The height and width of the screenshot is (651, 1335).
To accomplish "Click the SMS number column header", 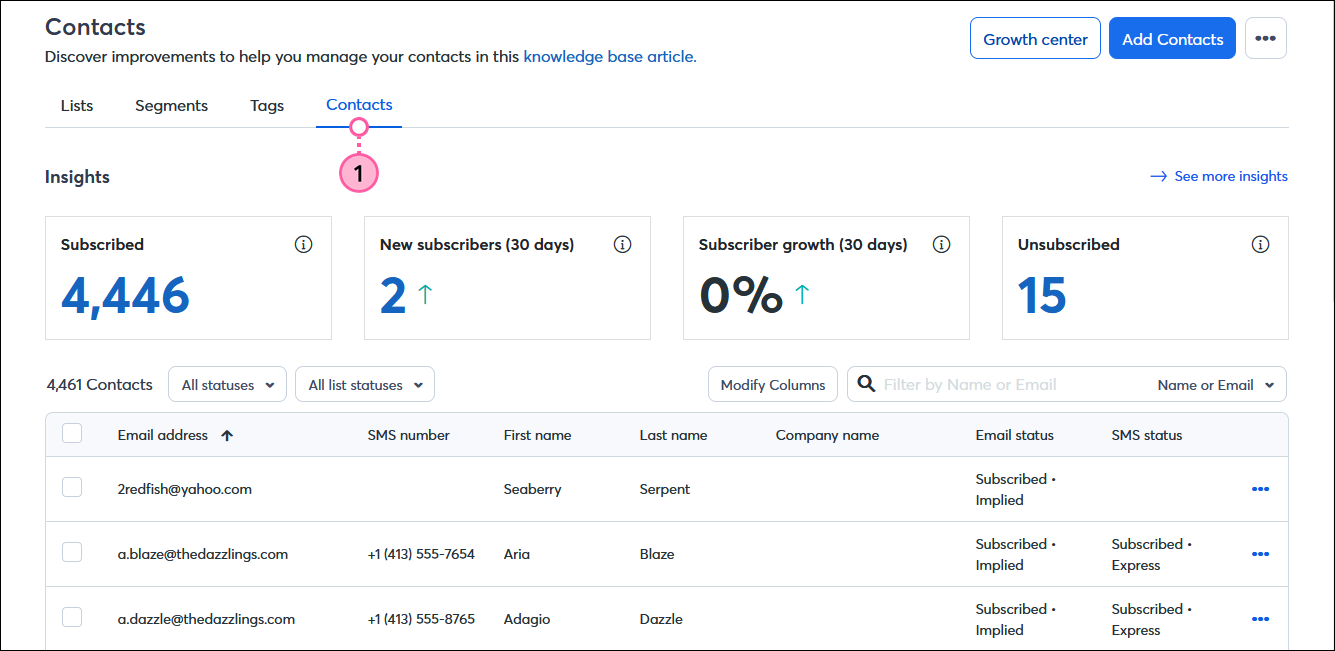I will [409, 435].
